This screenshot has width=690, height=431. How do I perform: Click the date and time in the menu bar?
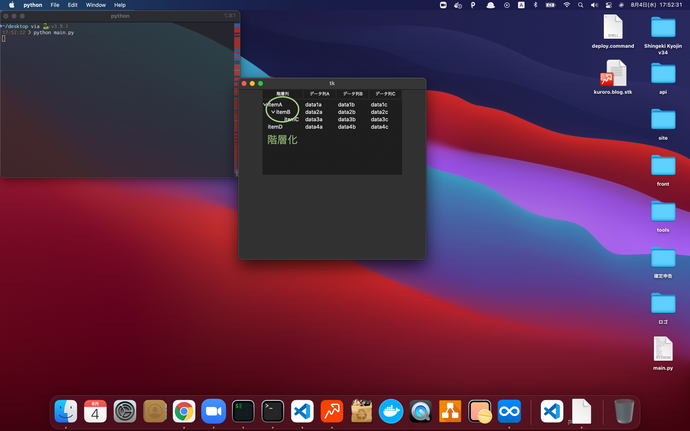656,5
